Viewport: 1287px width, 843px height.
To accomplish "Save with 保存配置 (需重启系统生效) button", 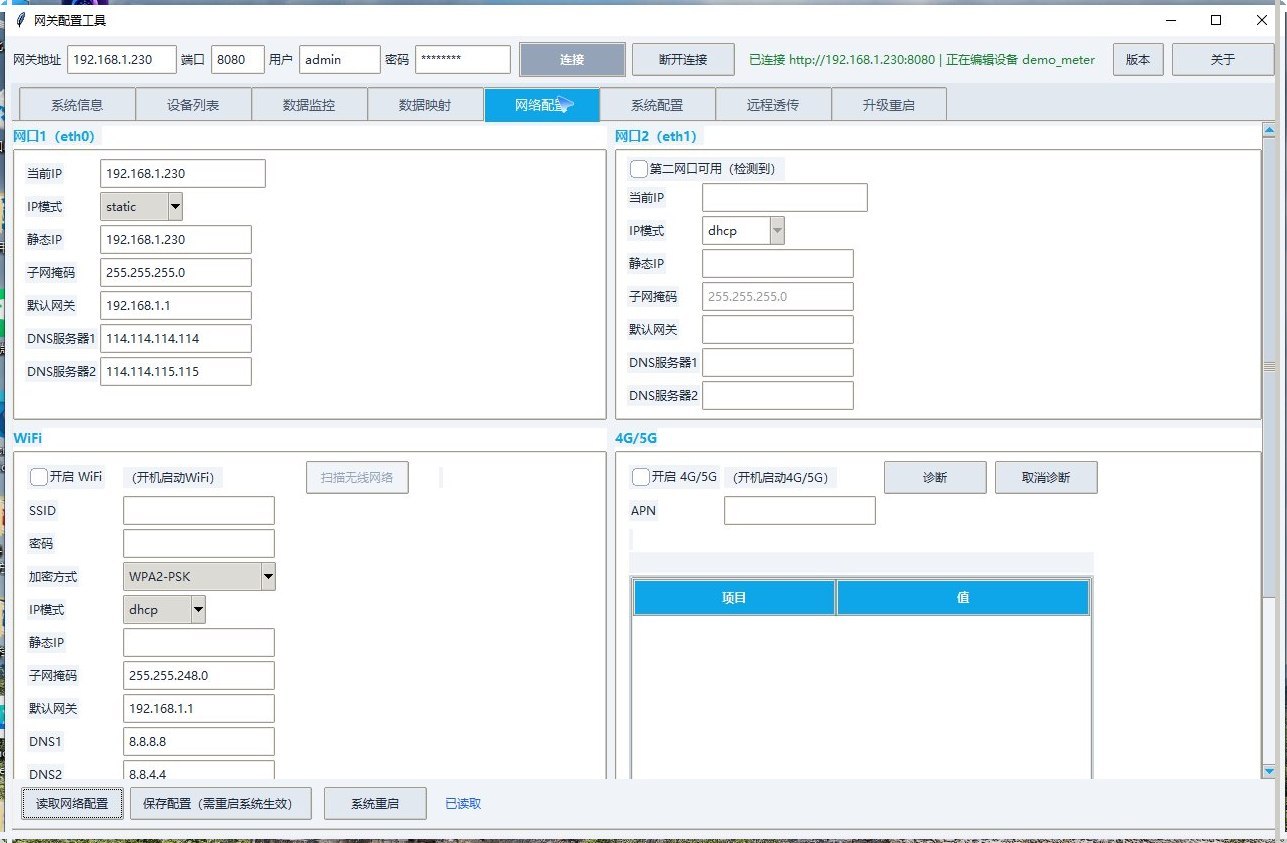I will 220,804.
